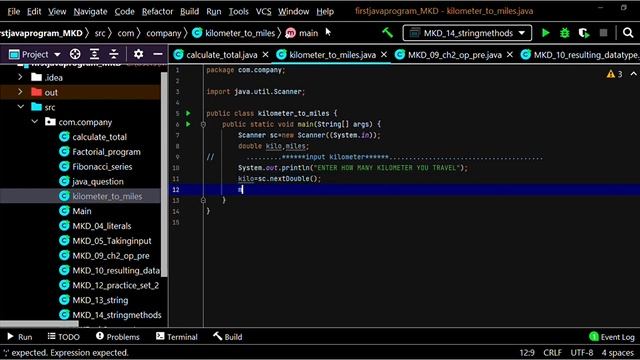640x360 pixels.
Task: Collapse all in Project panel
Action: [x=114, y=54]
